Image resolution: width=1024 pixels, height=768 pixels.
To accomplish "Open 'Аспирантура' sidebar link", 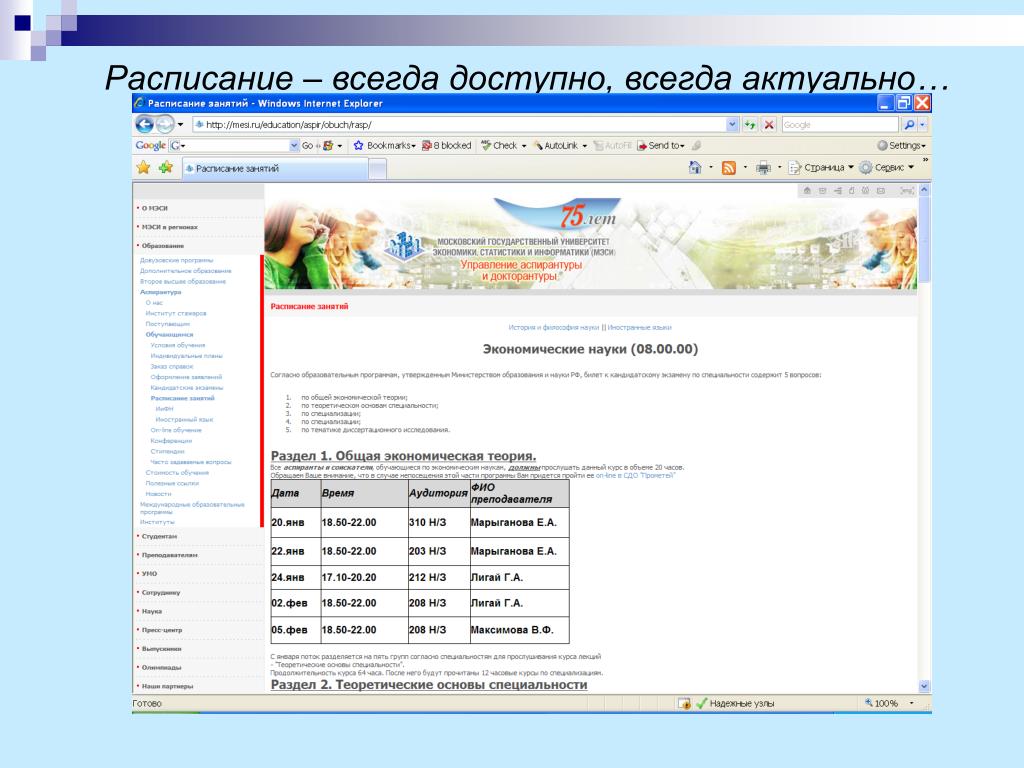I will pos(161,292).
